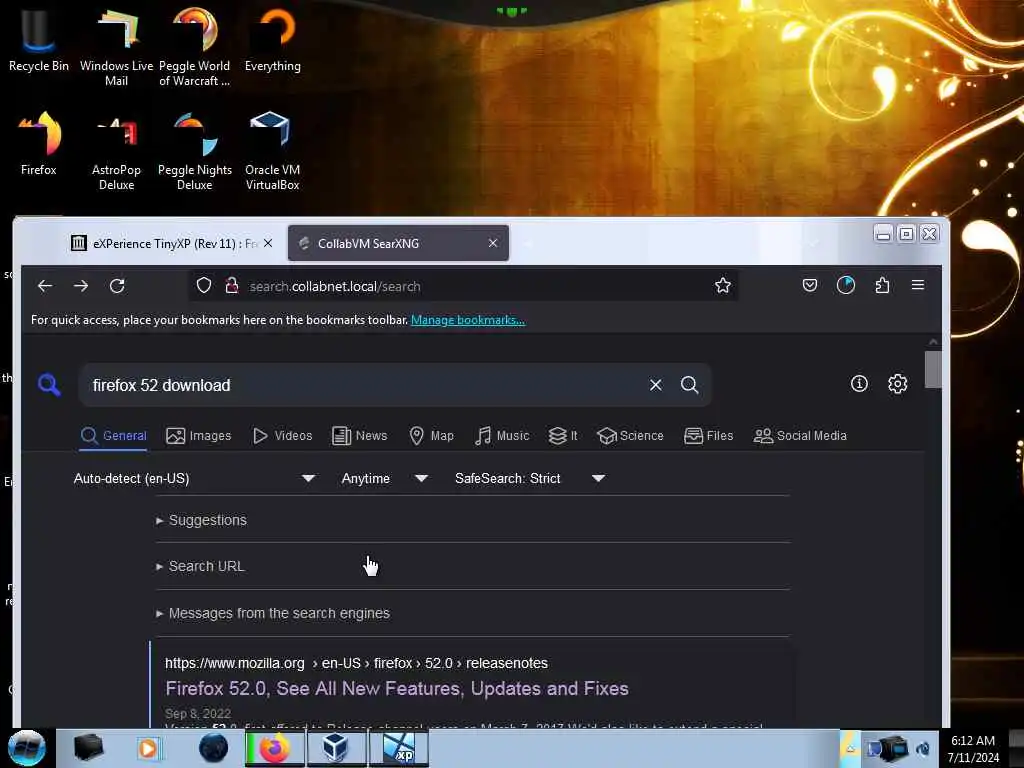
Task: Open the language selector Auto-detect (en-US)
Action: click(x=195, y=479)
